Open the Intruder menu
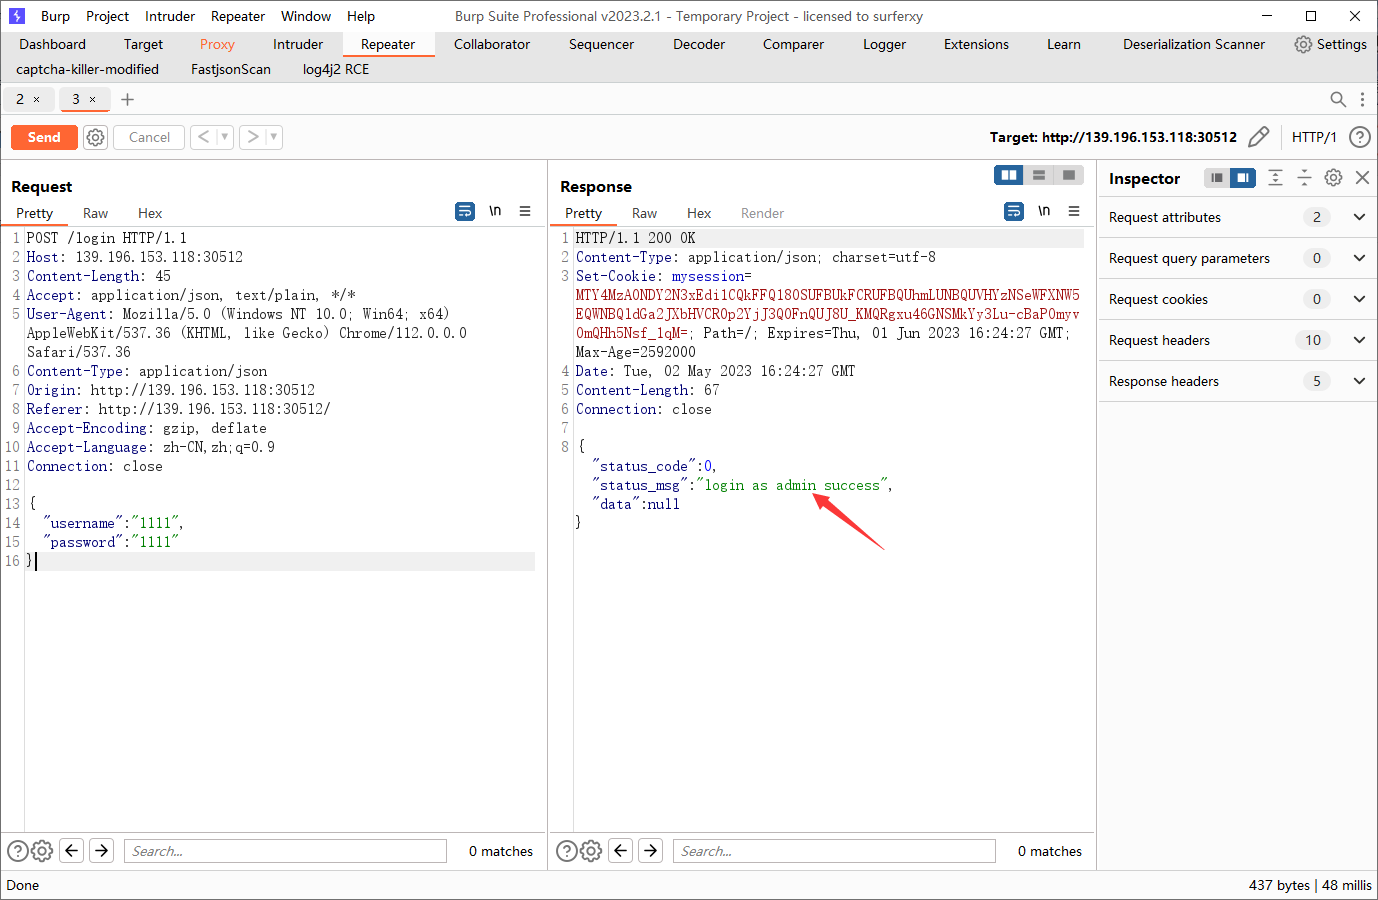1378x900 pixels. [x=170, y=16]
